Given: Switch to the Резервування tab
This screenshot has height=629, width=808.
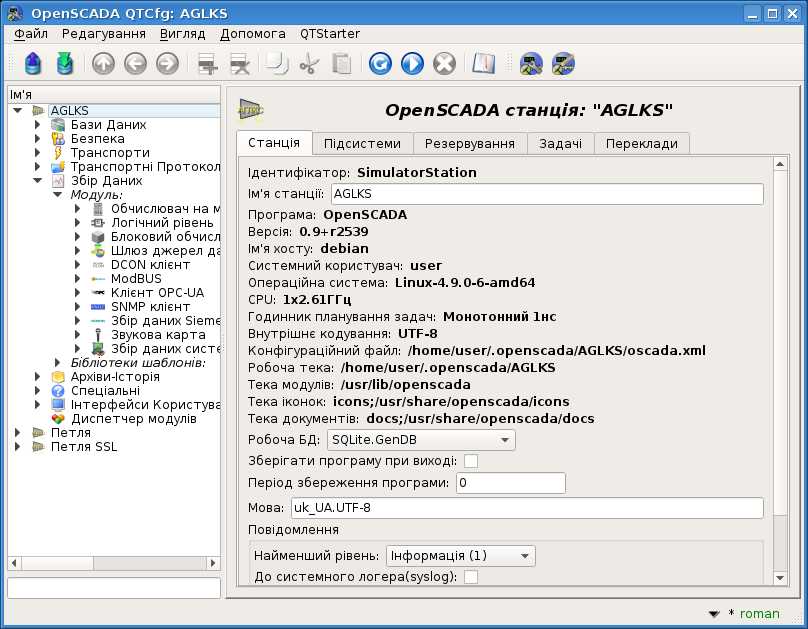Looking at the screenshot, I should click(x=470, y=144).
